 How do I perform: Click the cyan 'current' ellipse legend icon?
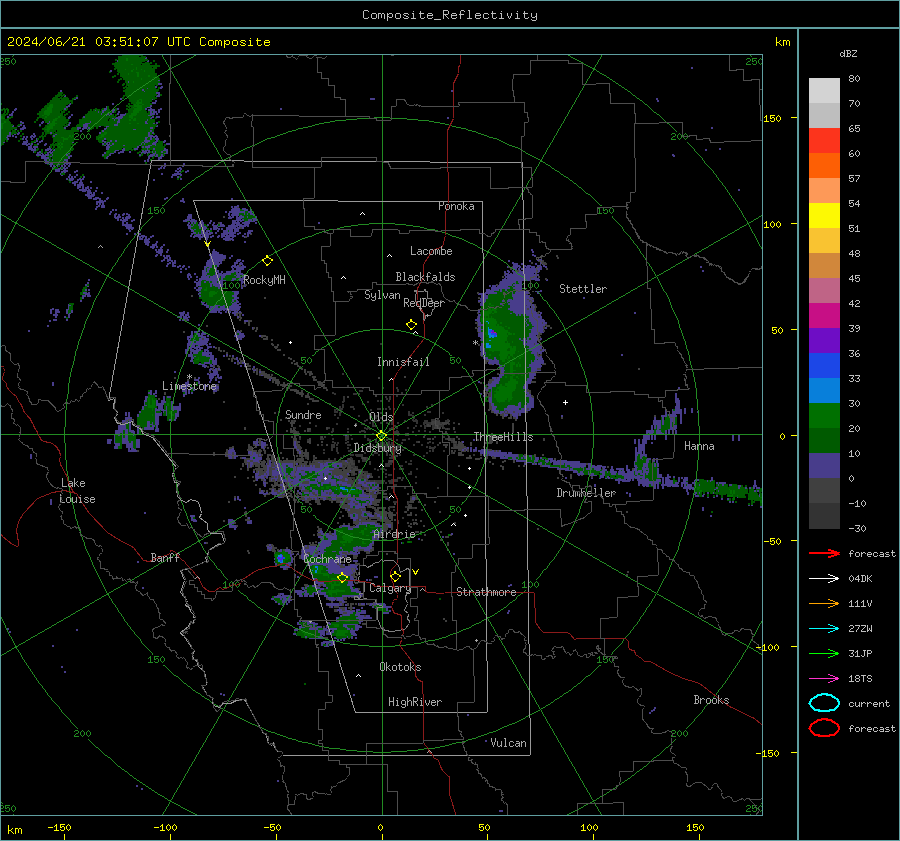coord(824,703)
